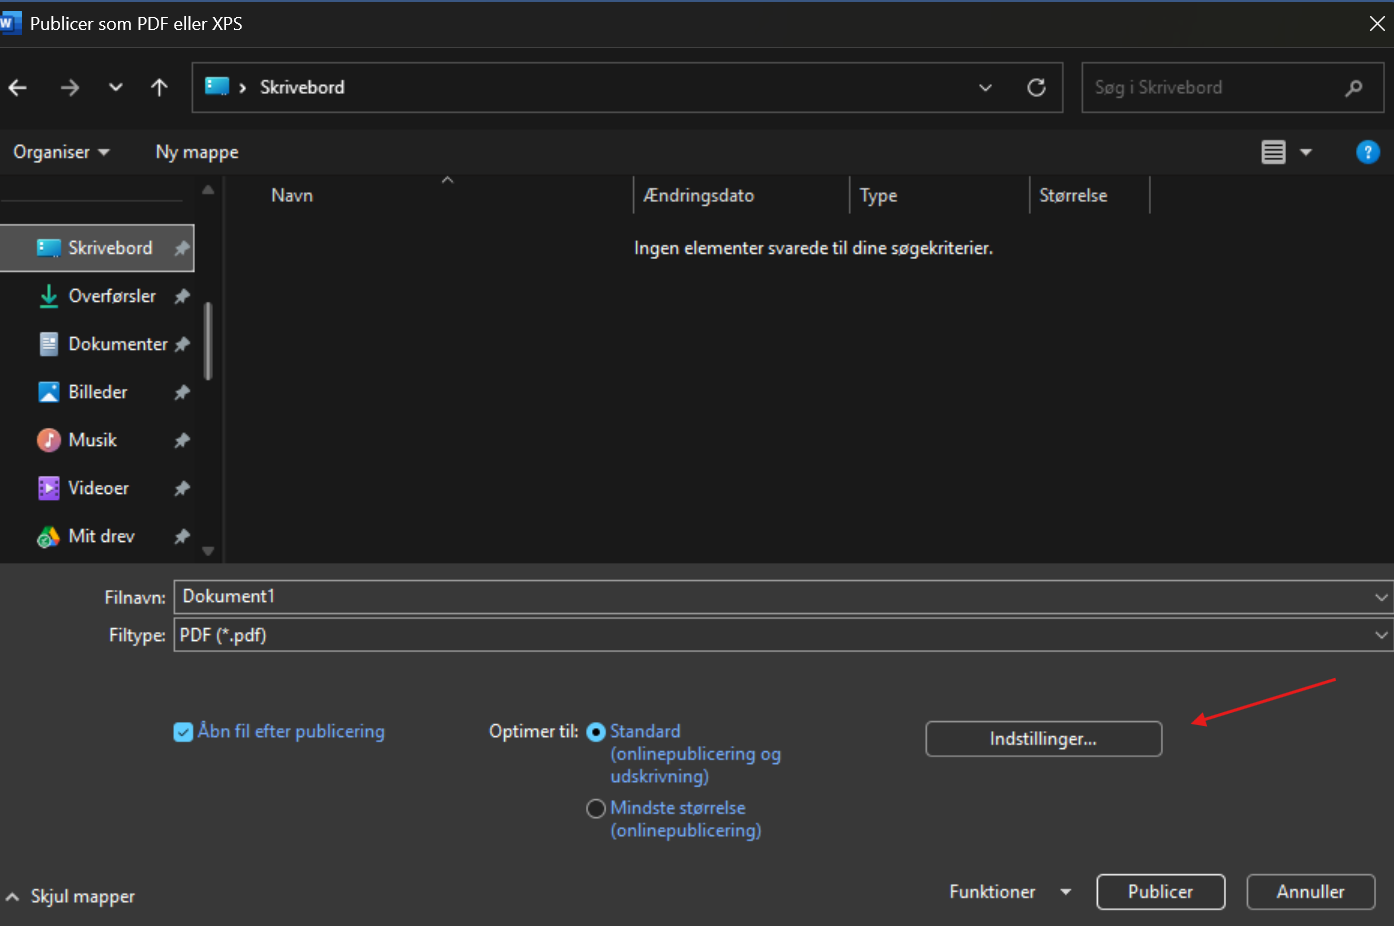Click the back navigation arrow

[x=18, y=88]
